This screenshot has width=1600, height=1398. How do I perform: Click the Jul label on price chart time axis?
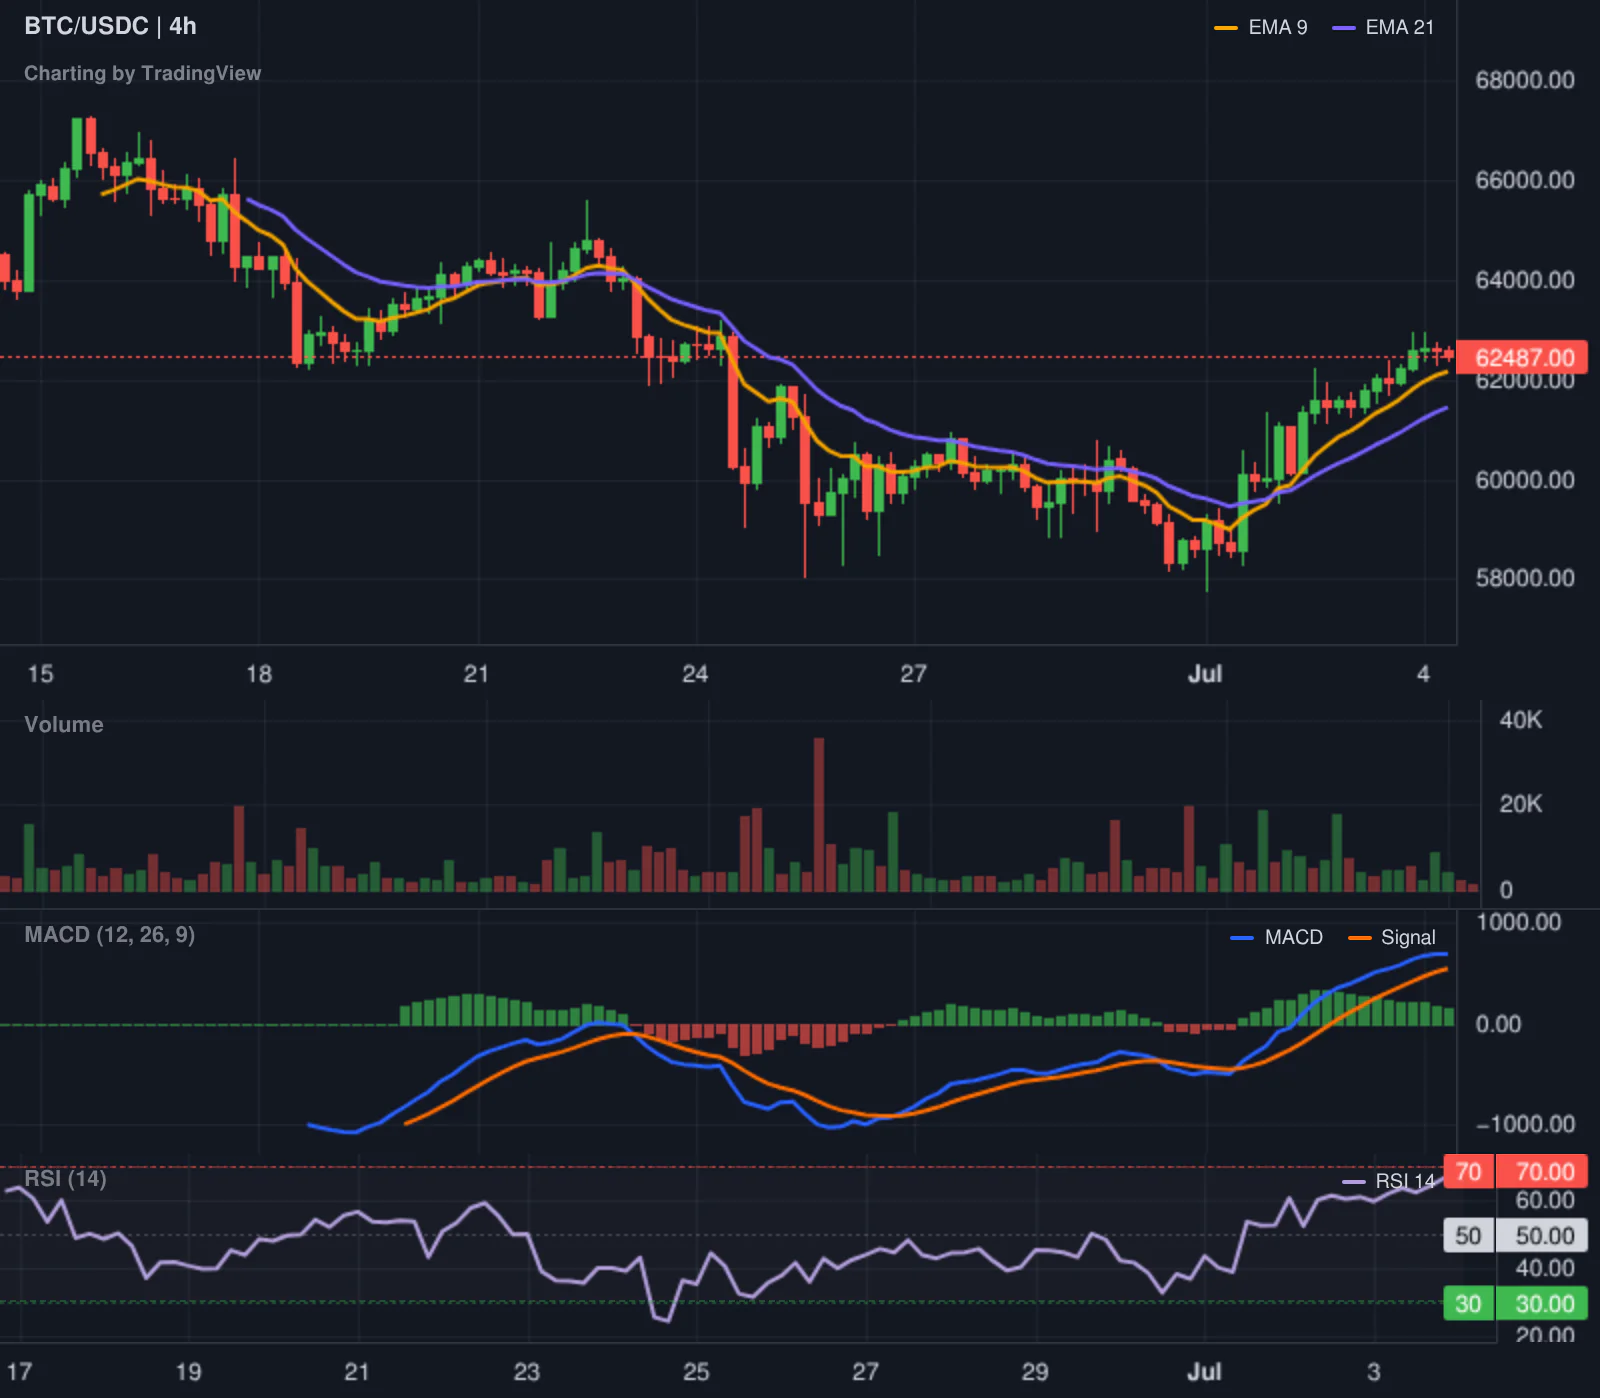coord(1205,674)
